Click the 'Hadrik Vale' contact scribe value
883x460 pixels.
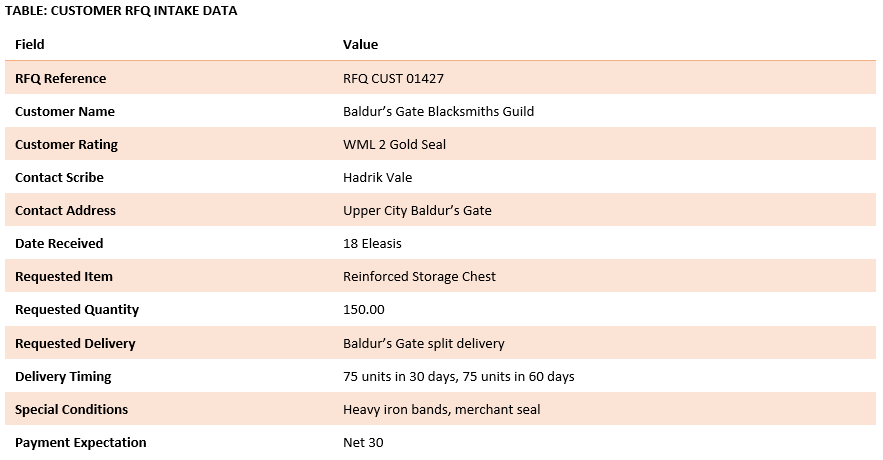(377, 177)
